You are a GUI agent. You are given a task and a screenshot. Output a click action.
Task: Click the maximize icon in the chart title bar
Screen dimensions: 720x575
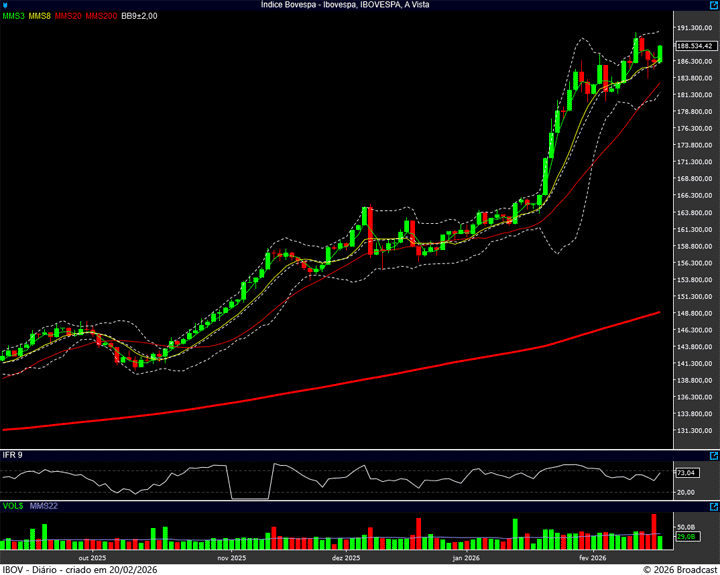coord(711,6)
